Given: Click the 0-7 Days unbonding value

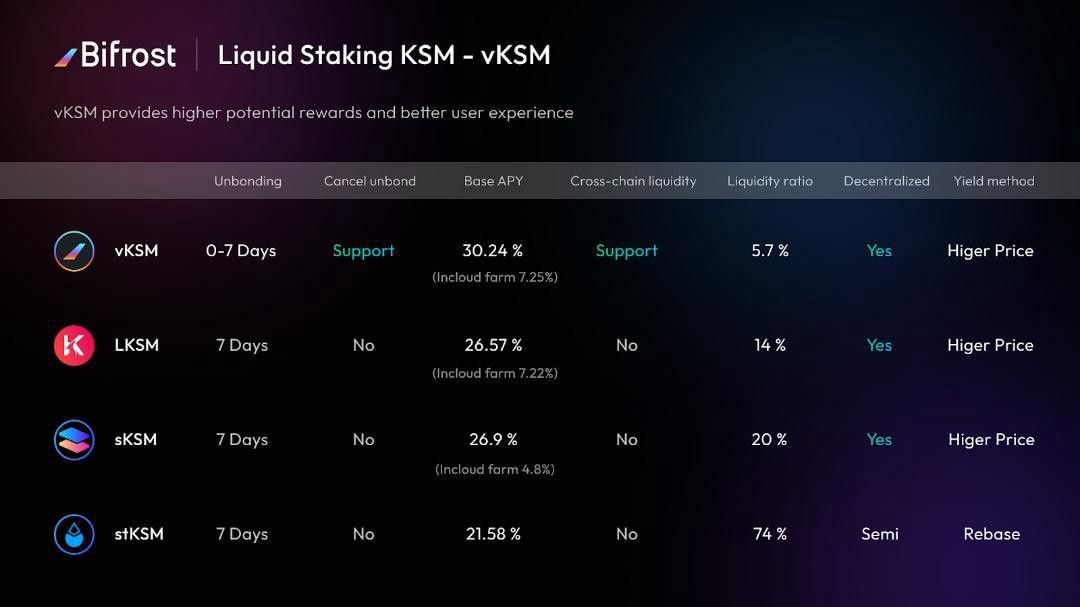Looking at the screenshot, I should coord(241,251).
